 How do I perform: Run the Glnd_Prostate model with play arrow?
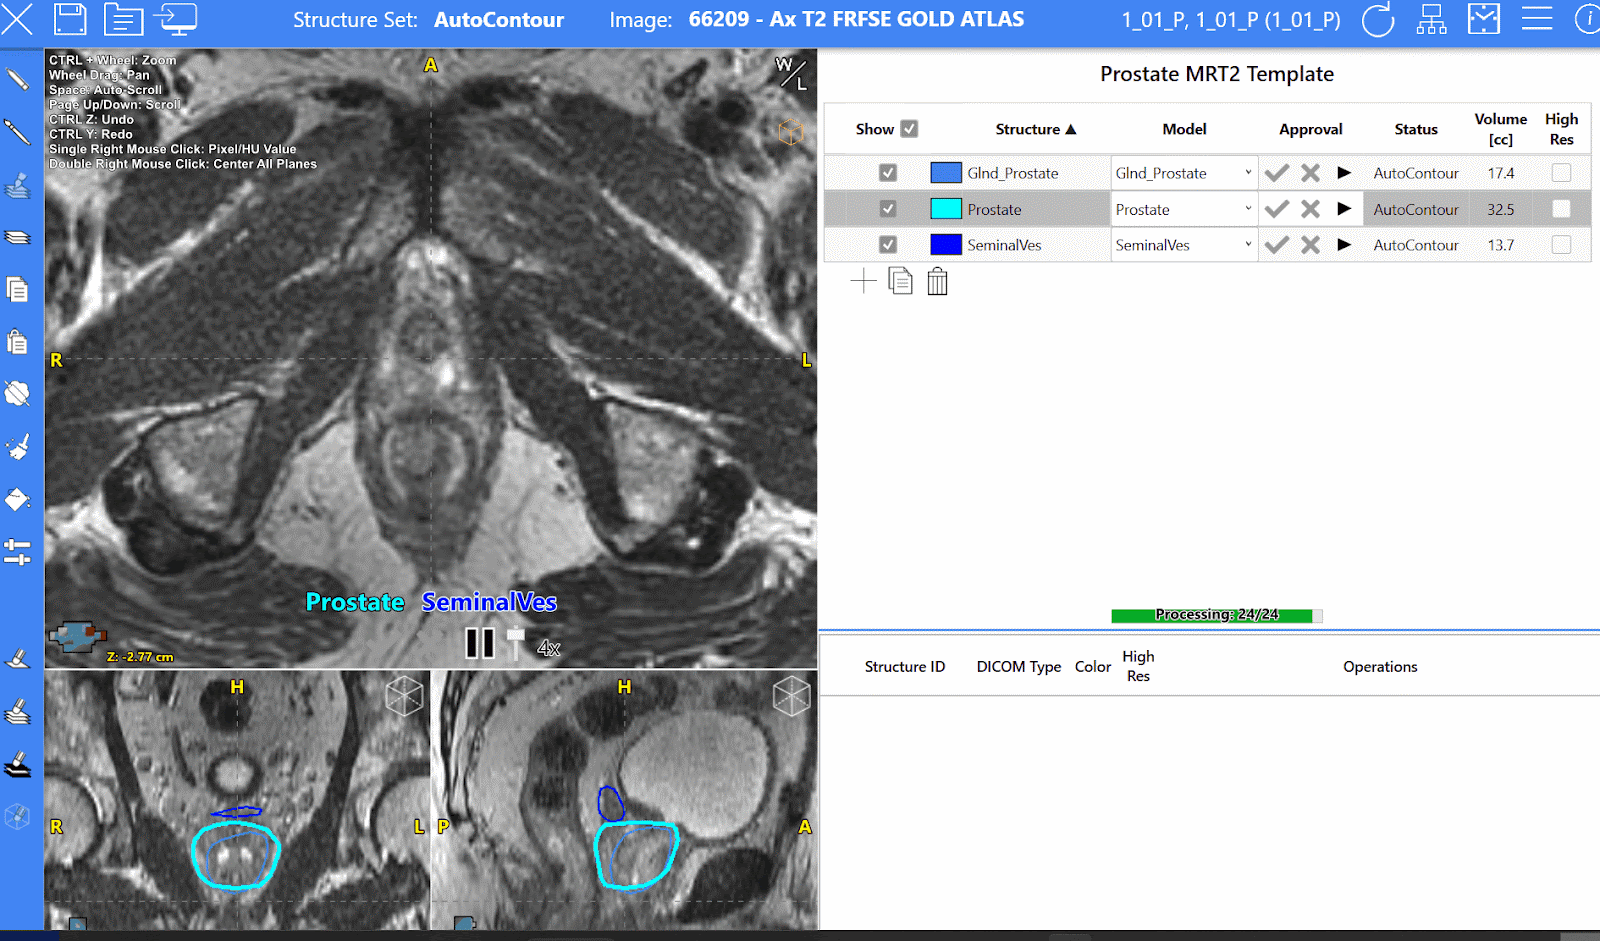(1344, 173)
